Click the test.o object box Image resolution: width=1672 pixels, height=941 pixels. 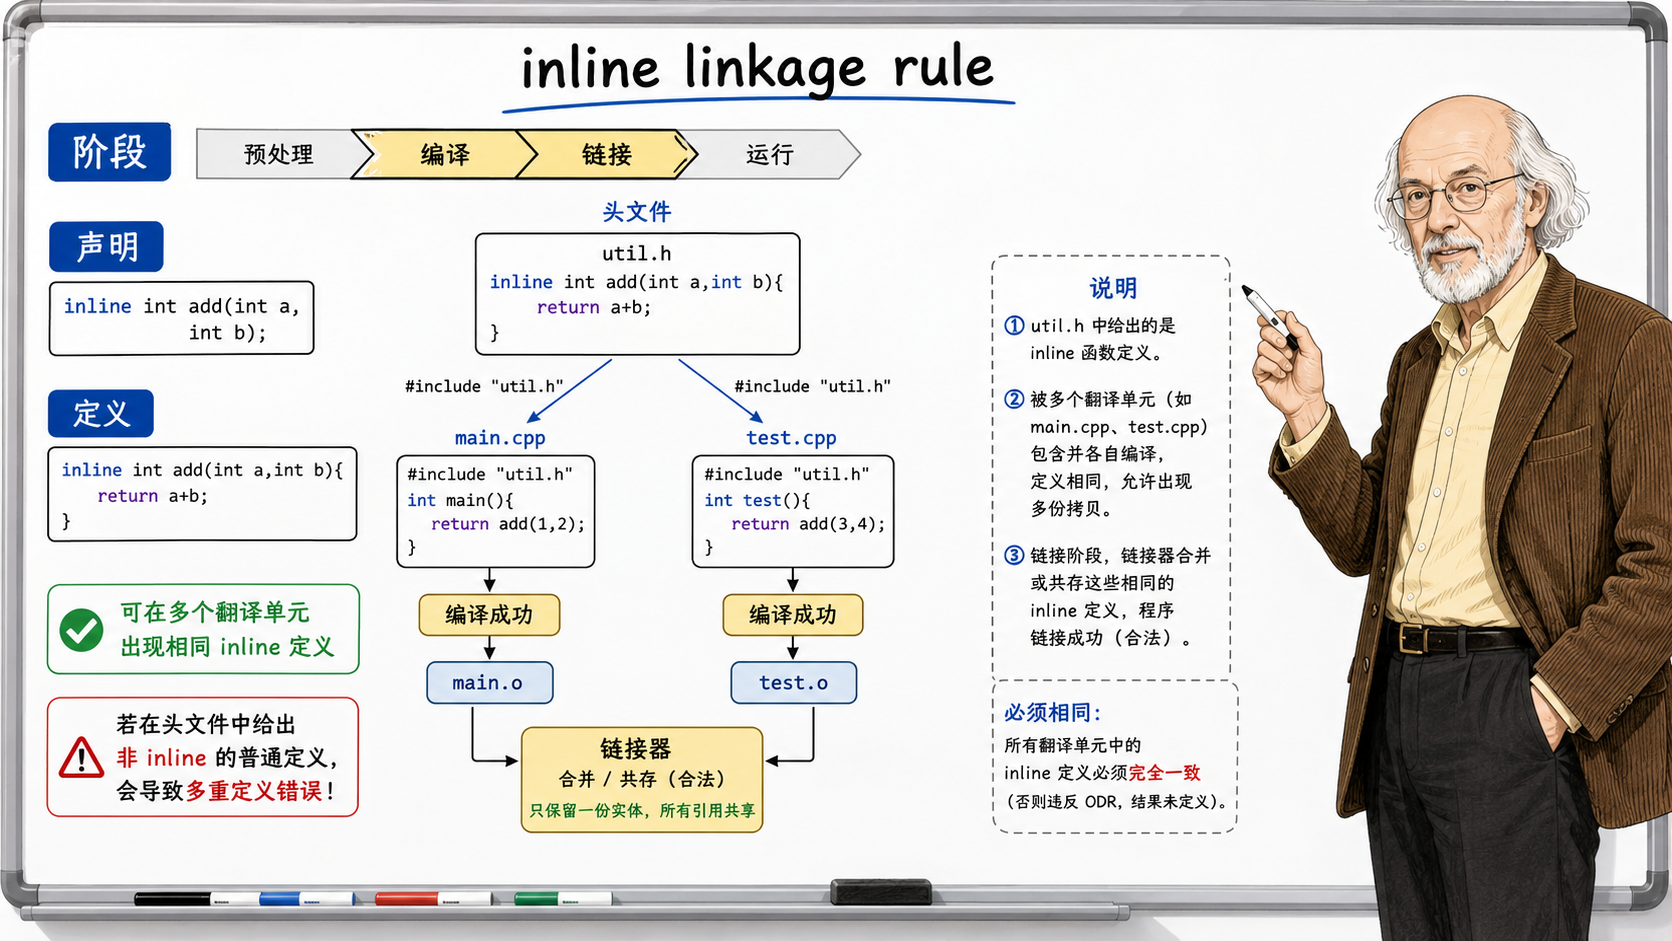(794, 683)
